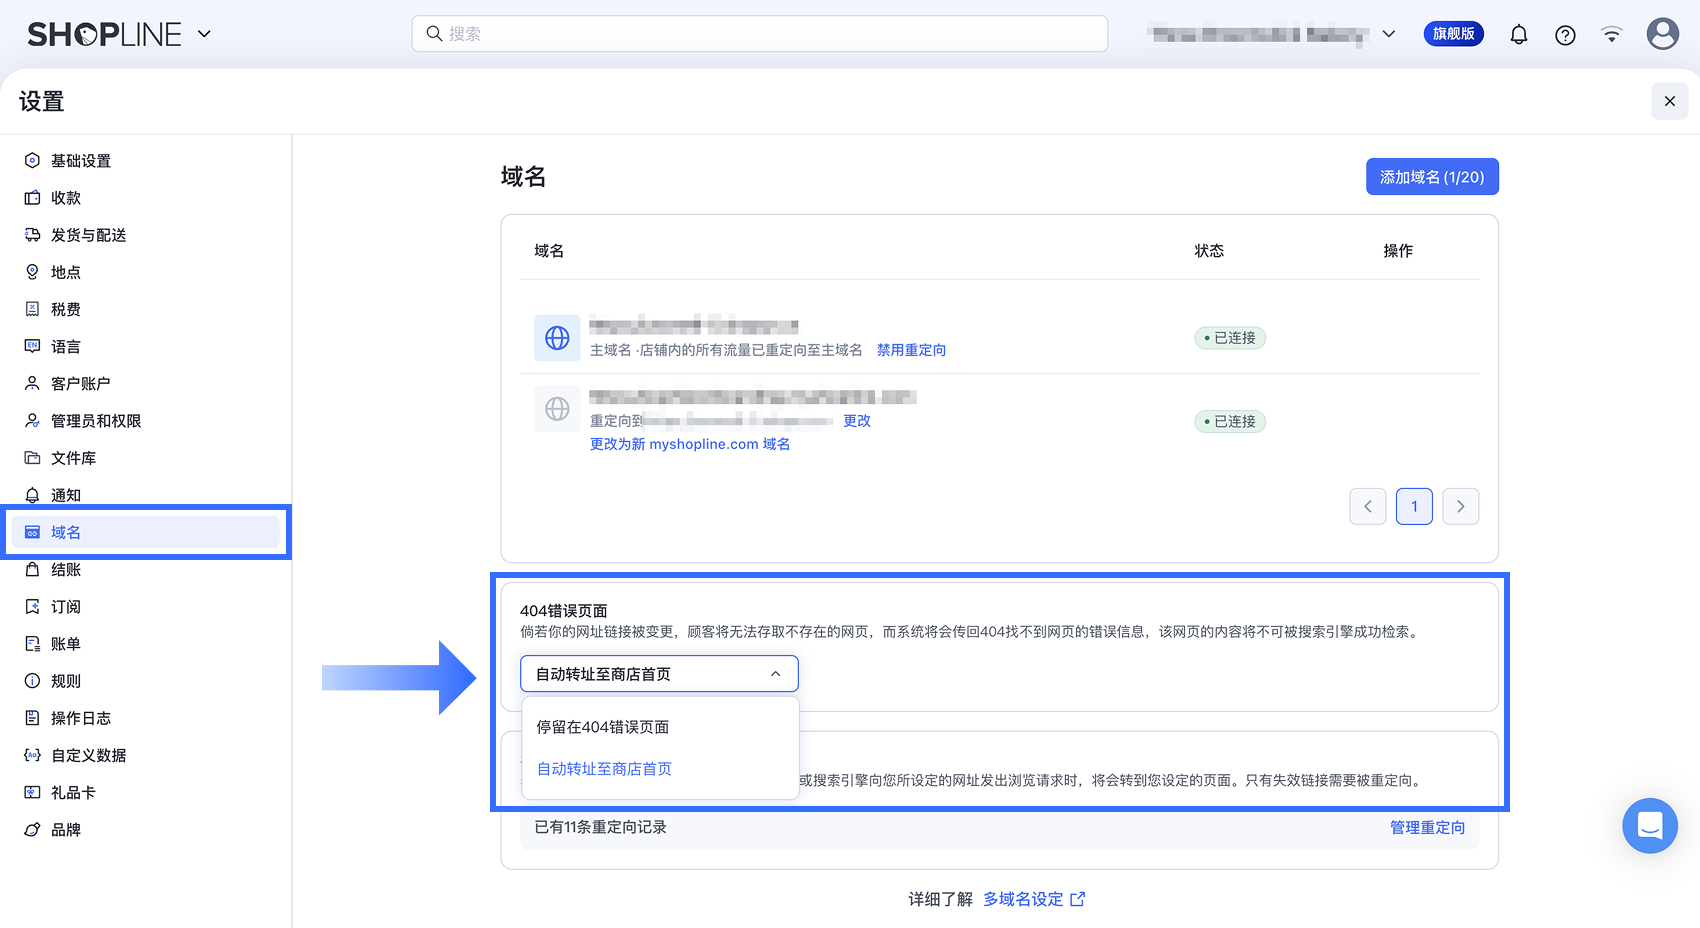Click the 账单 bill icon

32,644
